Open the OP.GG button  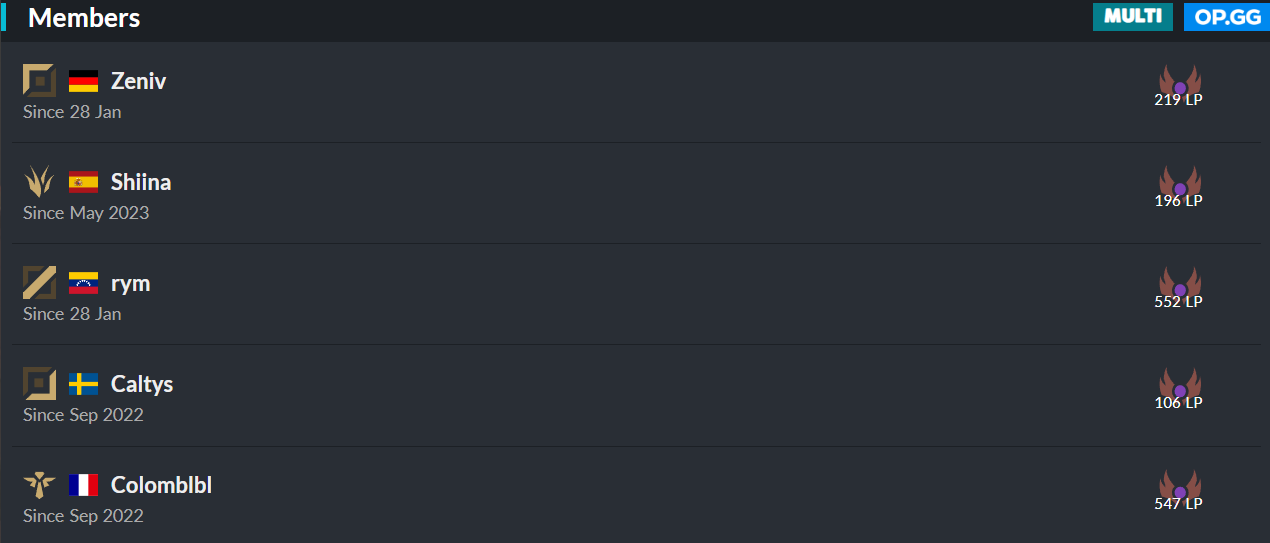1227,16
